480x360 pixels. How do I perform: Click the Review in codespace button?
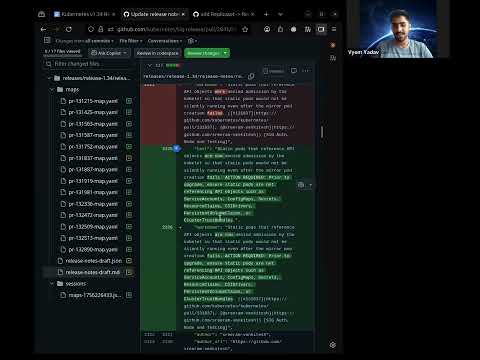[x=158, y=53]
